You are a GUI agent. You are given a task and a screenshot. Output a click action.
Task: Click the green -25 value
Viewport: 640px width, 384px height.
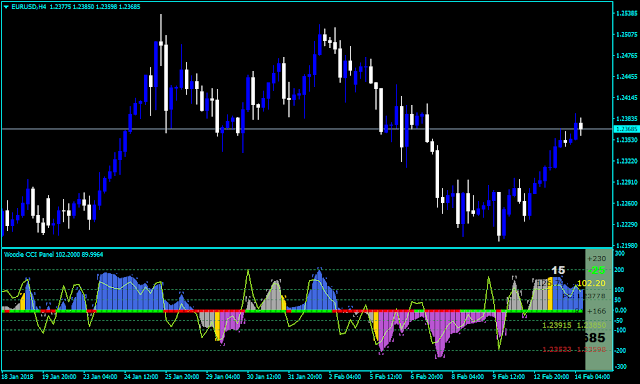point(596,270)
